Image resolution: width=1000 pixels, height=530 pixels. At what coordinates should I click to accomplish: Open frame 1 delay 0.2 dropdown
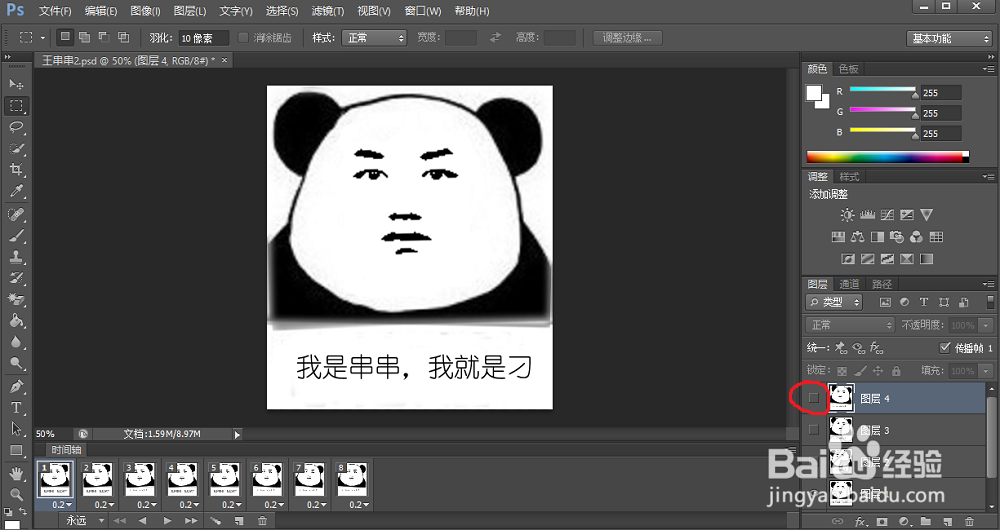click(62, 504)
